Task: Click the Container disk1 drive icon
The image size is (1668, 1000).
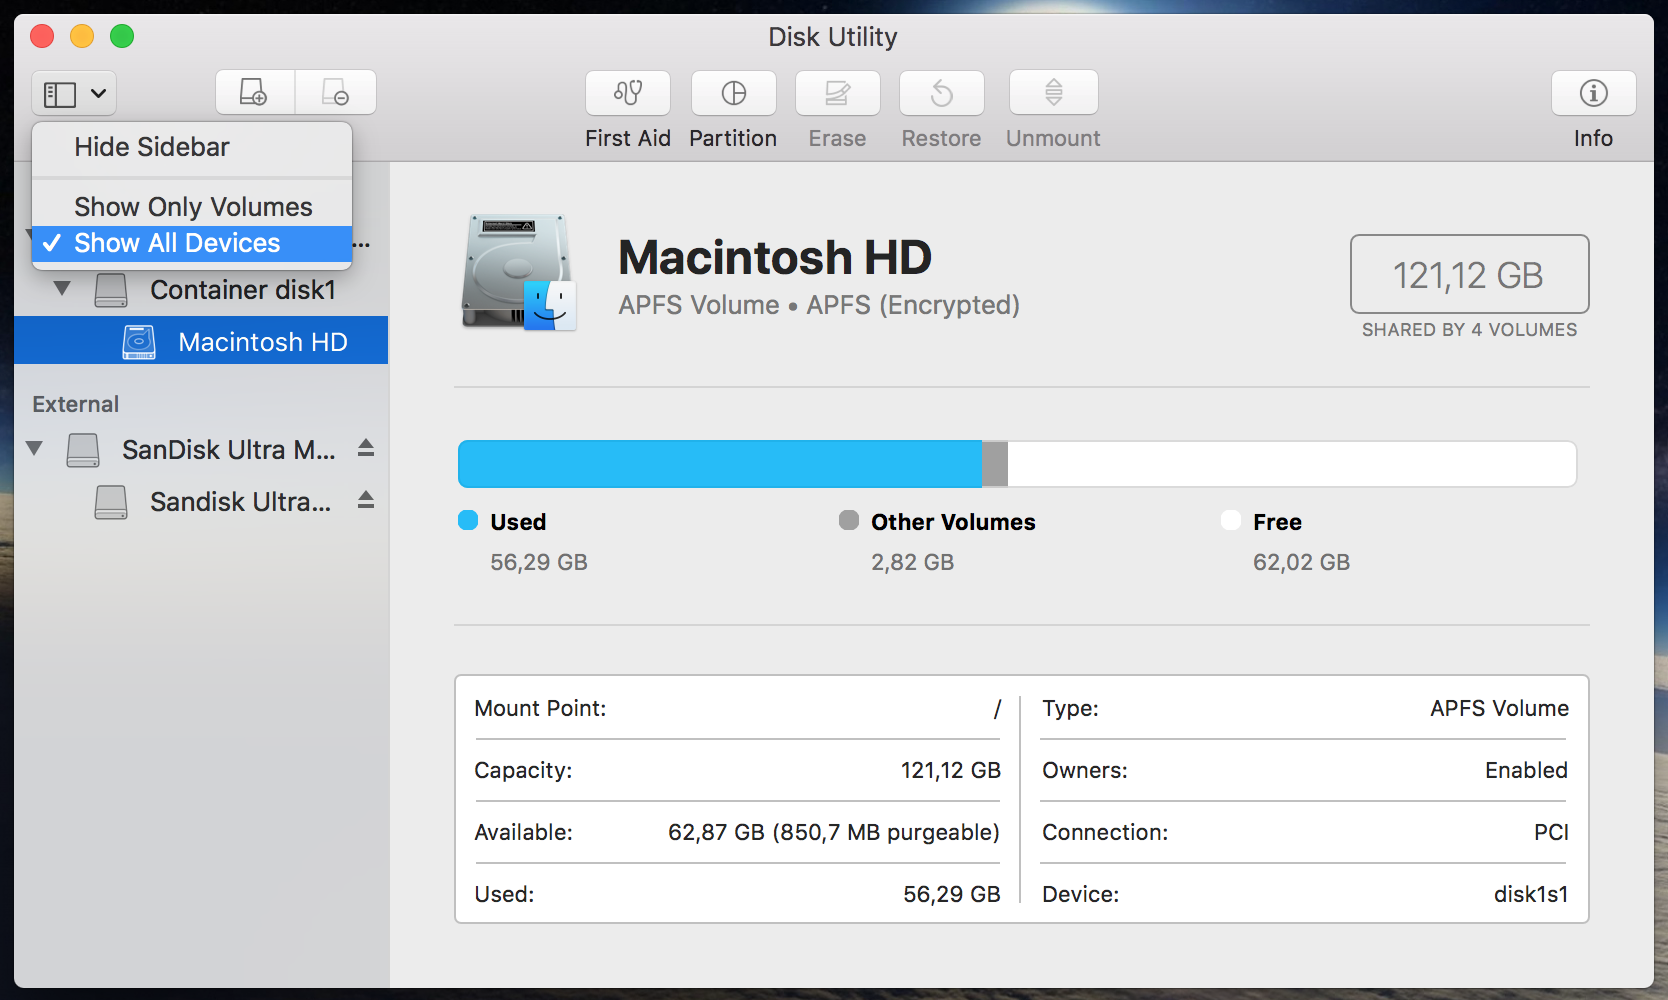Action: (x=111, y=290)
